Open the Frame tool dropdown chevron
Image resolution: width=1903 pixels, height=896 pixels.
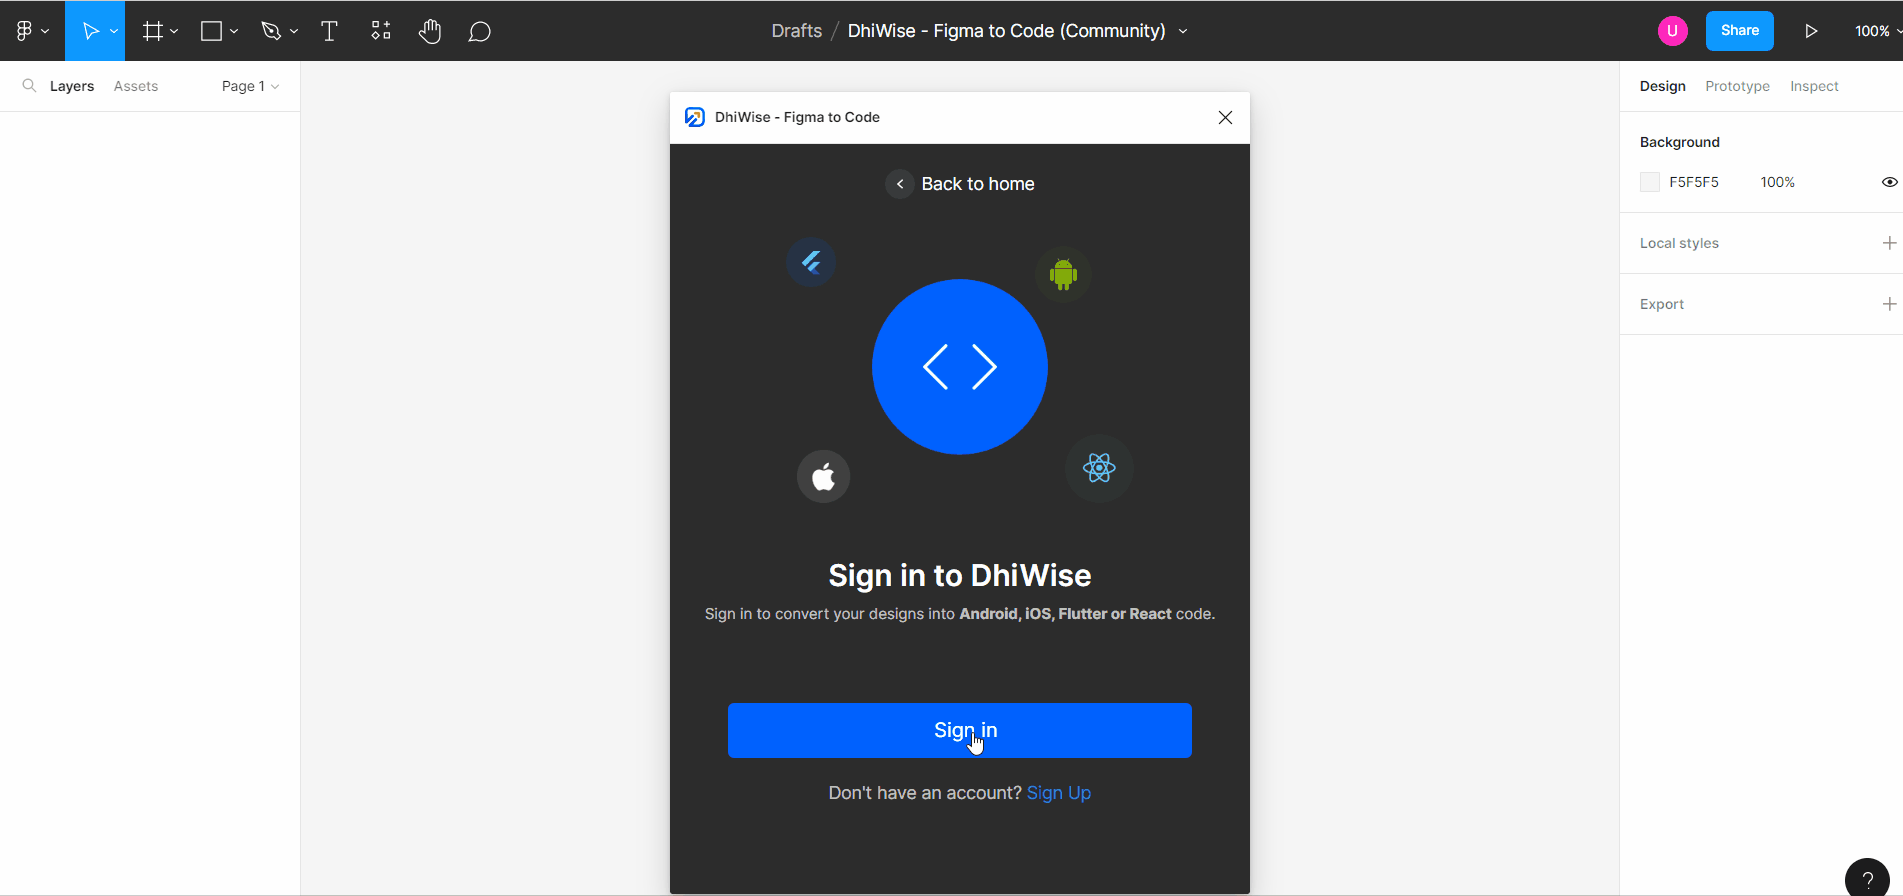click(x=174, y=32)
